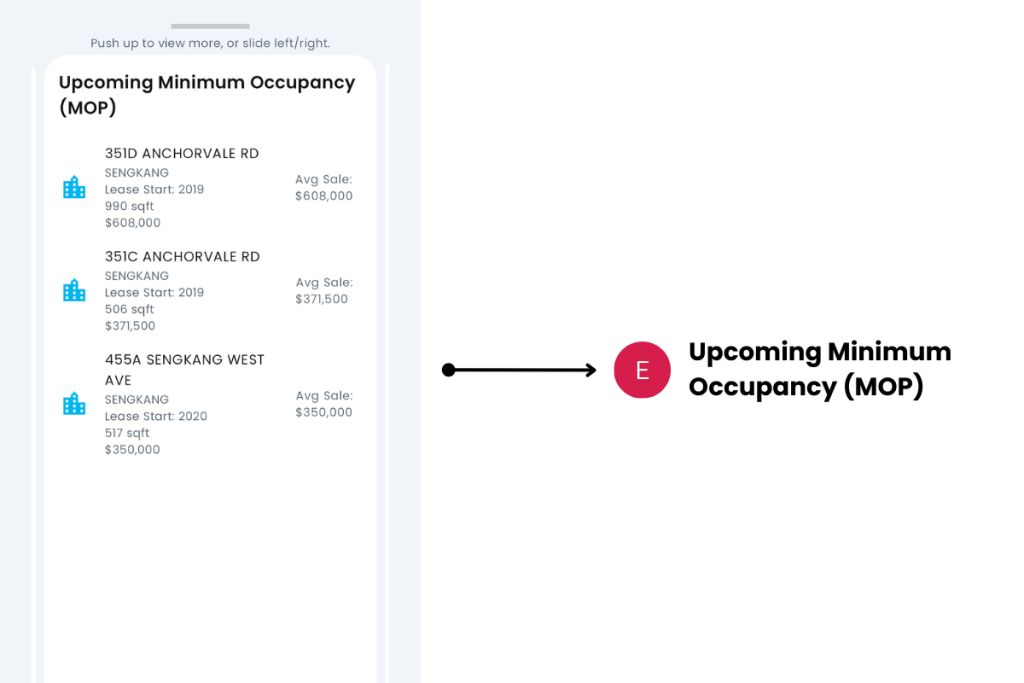Viewport: 1024px width, 683px height.
Task: Click building icon beside 351D Anchorvale Rd
Action: tap(74, 188)
